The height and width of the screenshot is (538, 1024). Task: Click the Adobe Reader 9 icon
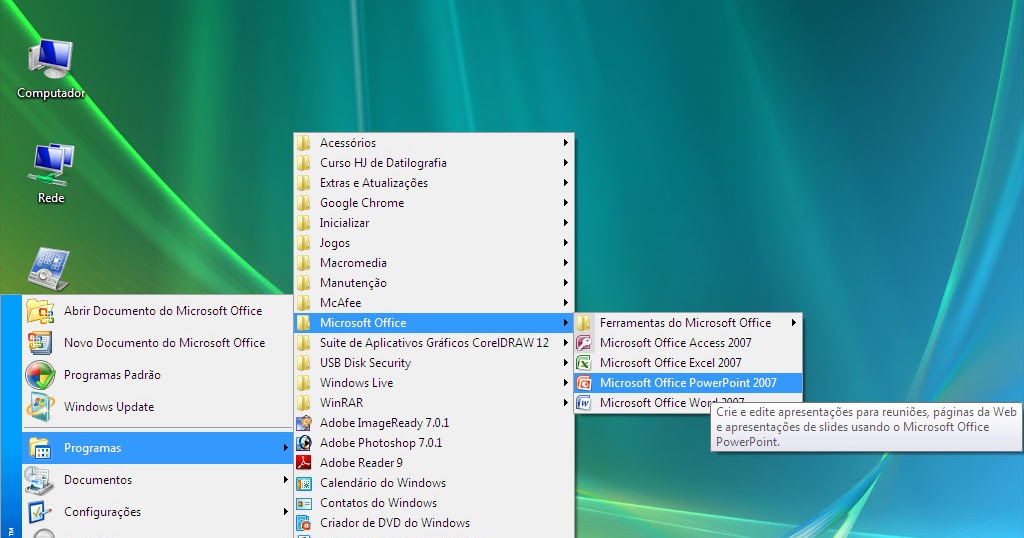(x=304, y=463)
